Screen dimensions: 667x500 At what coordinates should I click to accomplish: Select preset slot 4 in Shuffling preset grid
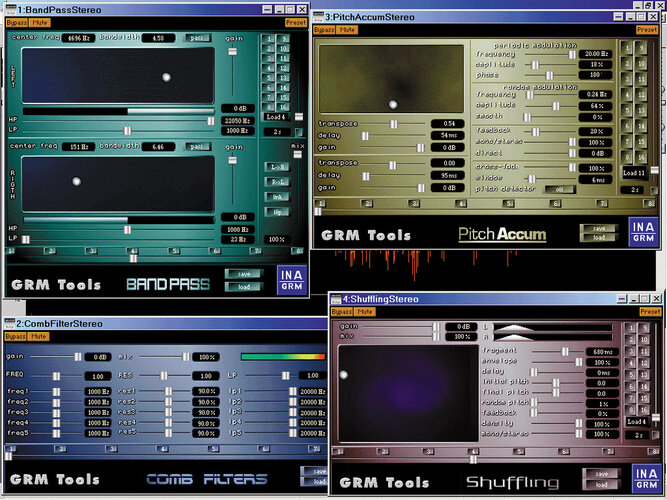click(631, 363)
